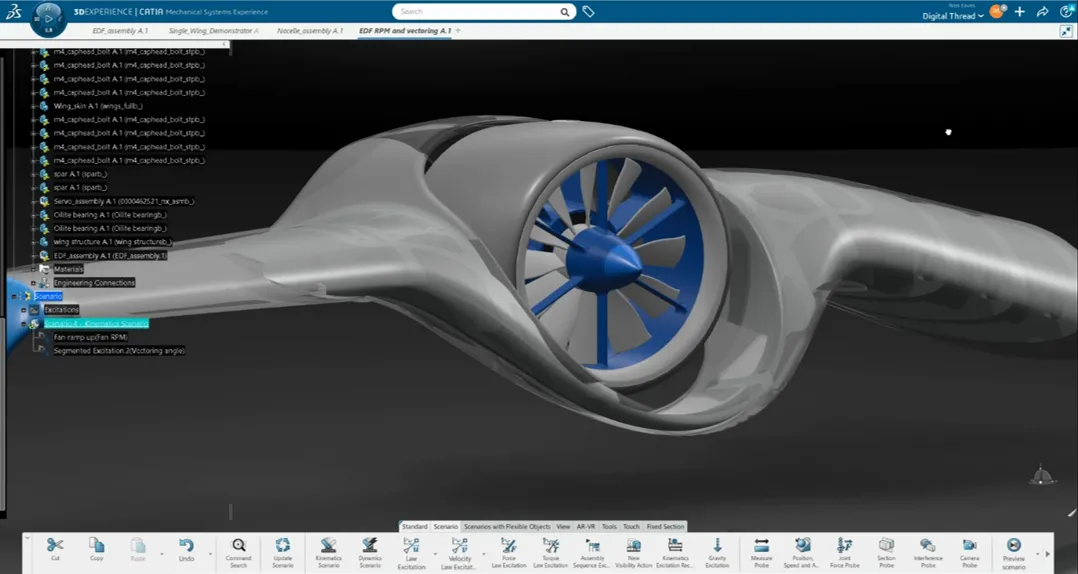Select the Force Law Excitation tool
Viewport: 1078px width, 574px height.
point(509,553)
